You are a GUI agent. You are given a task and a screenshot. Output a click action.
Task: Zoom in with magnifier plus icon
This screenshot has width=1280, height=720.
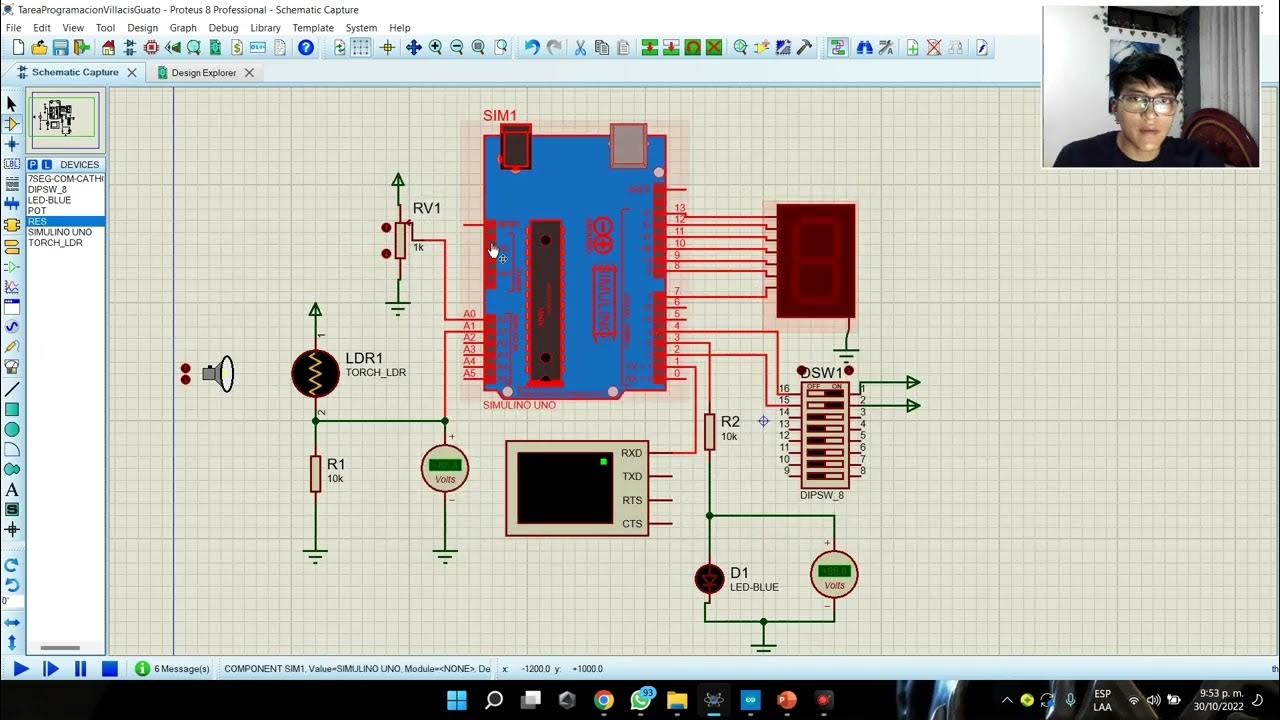click(435, 47)
